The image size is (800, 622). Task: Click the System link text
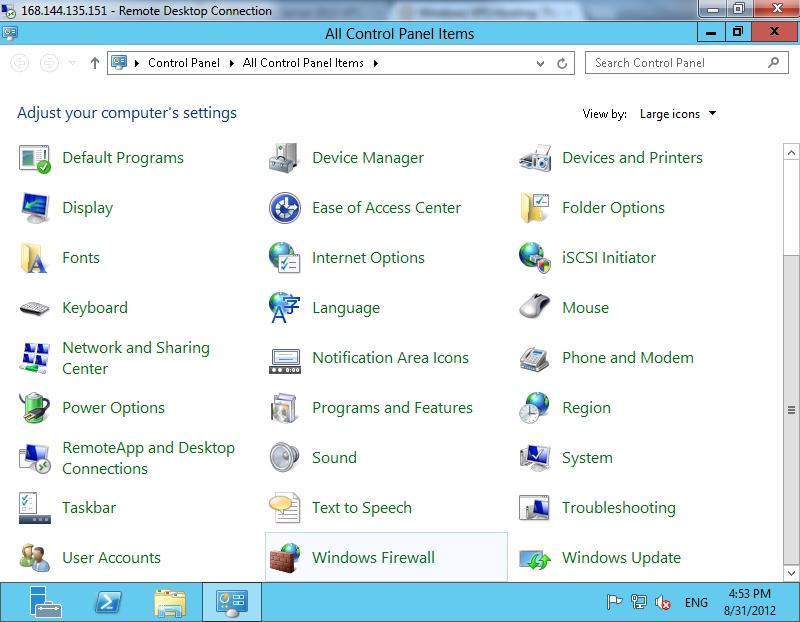pos(587,458)
